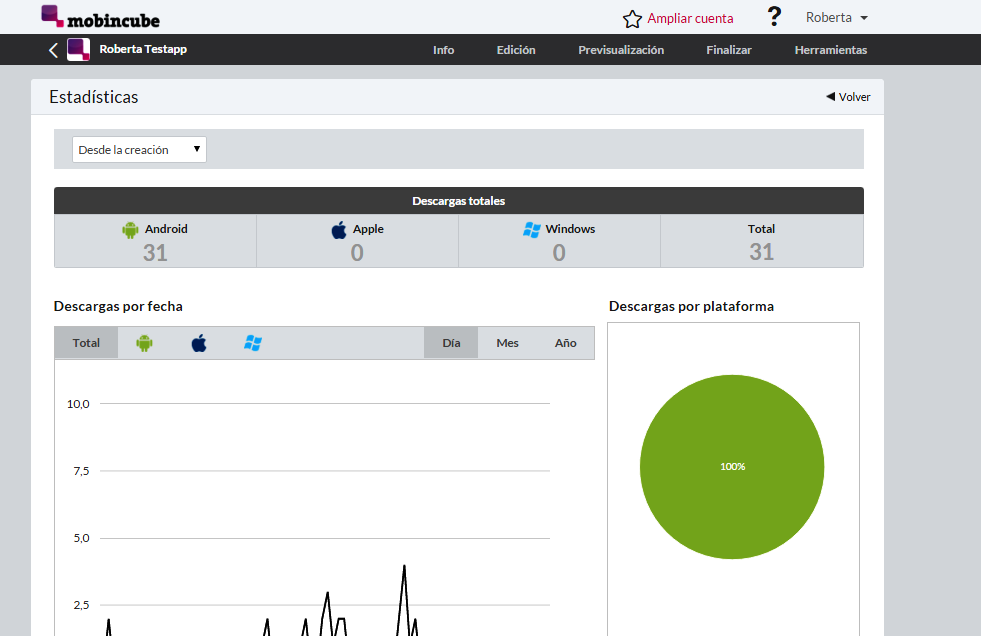Click the 100% label in pie chart

click(x=733, y=467)
